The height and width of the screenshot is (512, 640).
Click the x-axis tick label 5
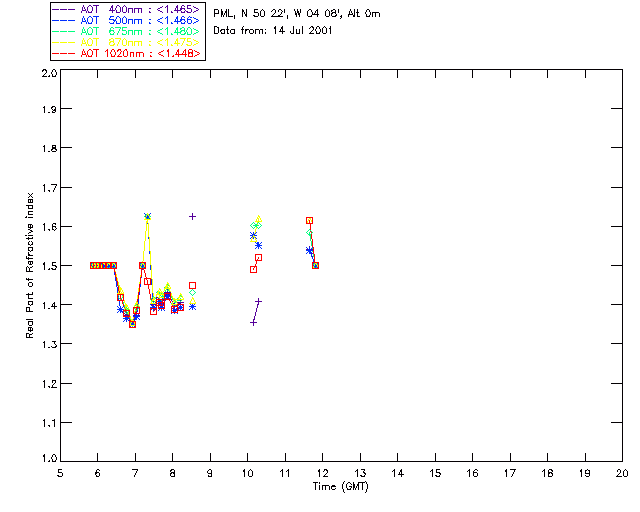pos(60,473)
